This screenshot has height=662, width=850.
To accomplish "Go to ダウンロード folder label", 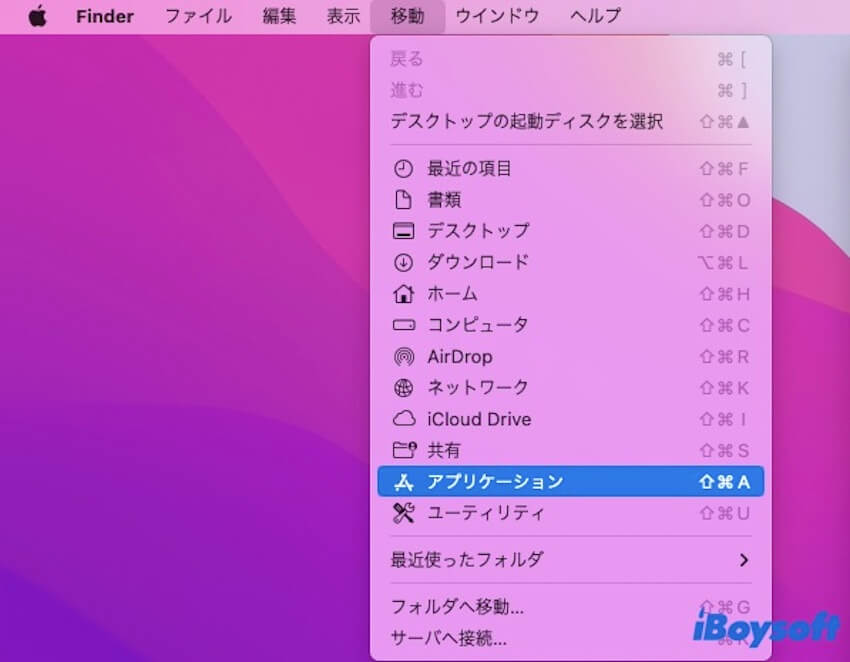I will click(x=478, y=262).
